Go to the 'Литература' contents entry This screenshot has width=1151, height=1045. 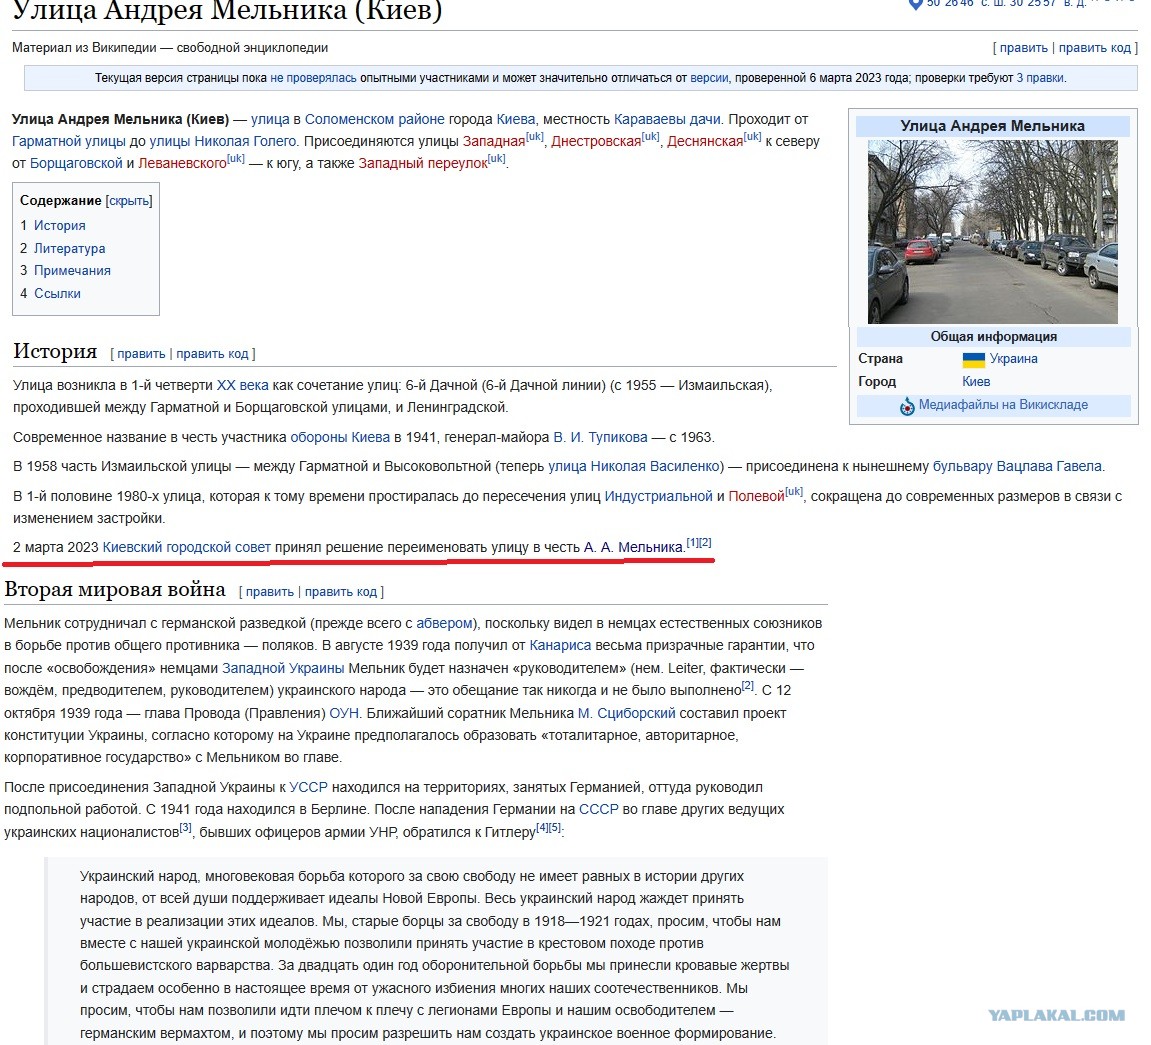[x=70, y=249]
